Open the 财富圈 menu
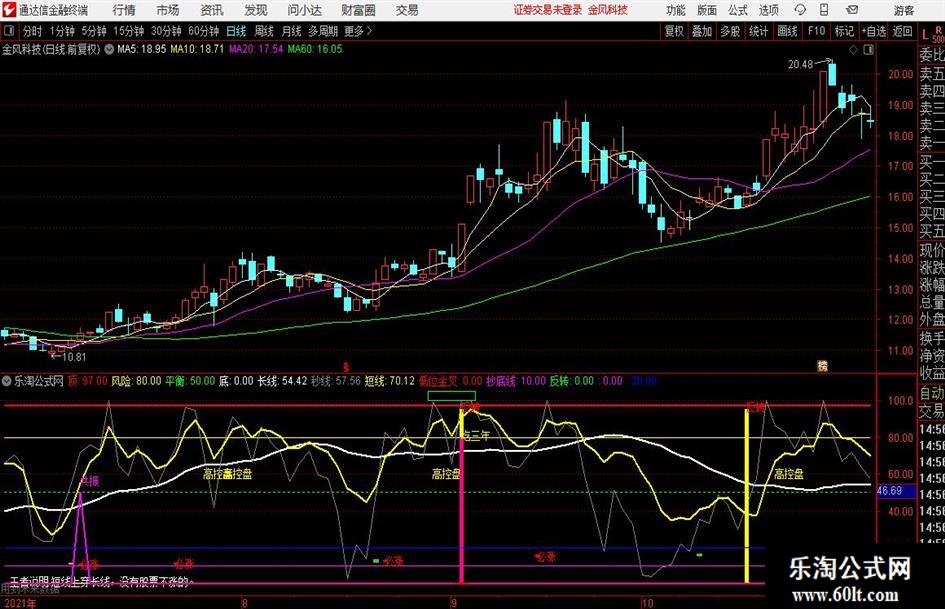 click(358, 10)
